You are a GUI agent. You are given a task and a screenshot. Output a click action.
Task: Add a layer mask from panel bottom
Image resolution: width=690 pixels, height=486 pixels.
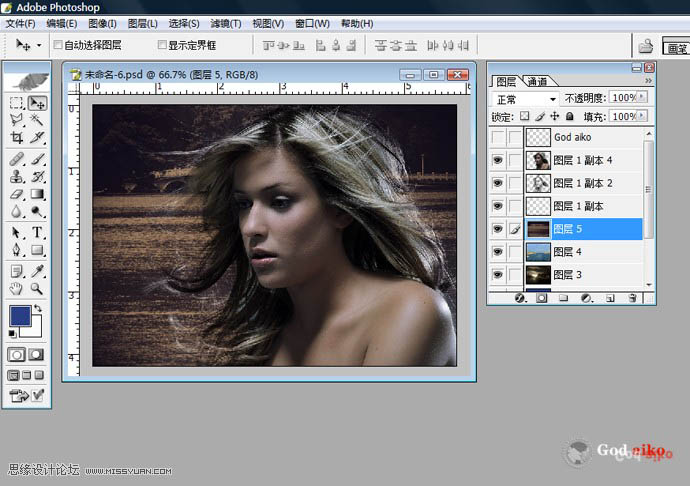(541, 298)
